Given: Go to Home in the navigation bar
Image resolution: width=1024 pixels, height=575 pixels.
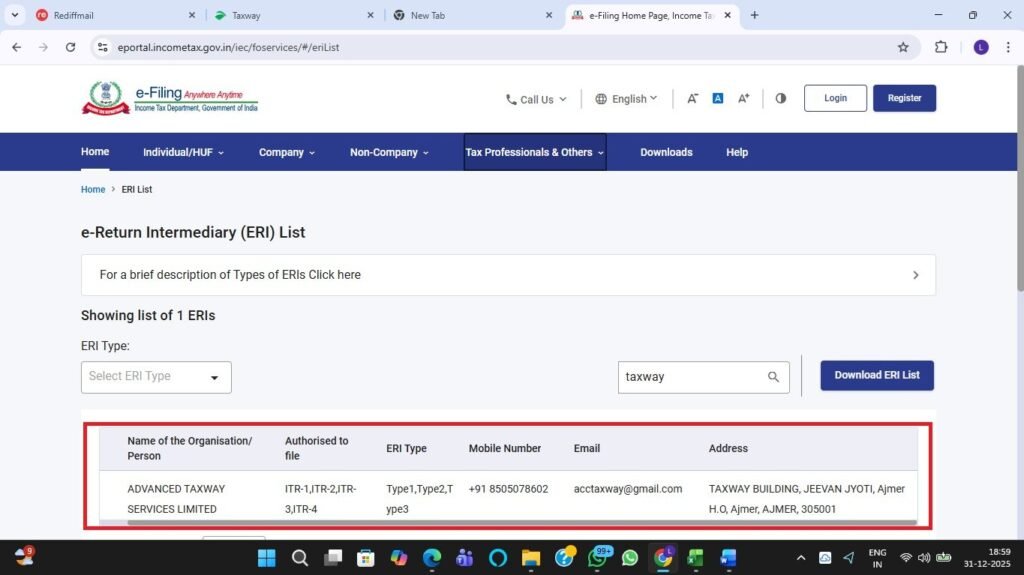Looking at the screenshot, I should click(95, 152).
